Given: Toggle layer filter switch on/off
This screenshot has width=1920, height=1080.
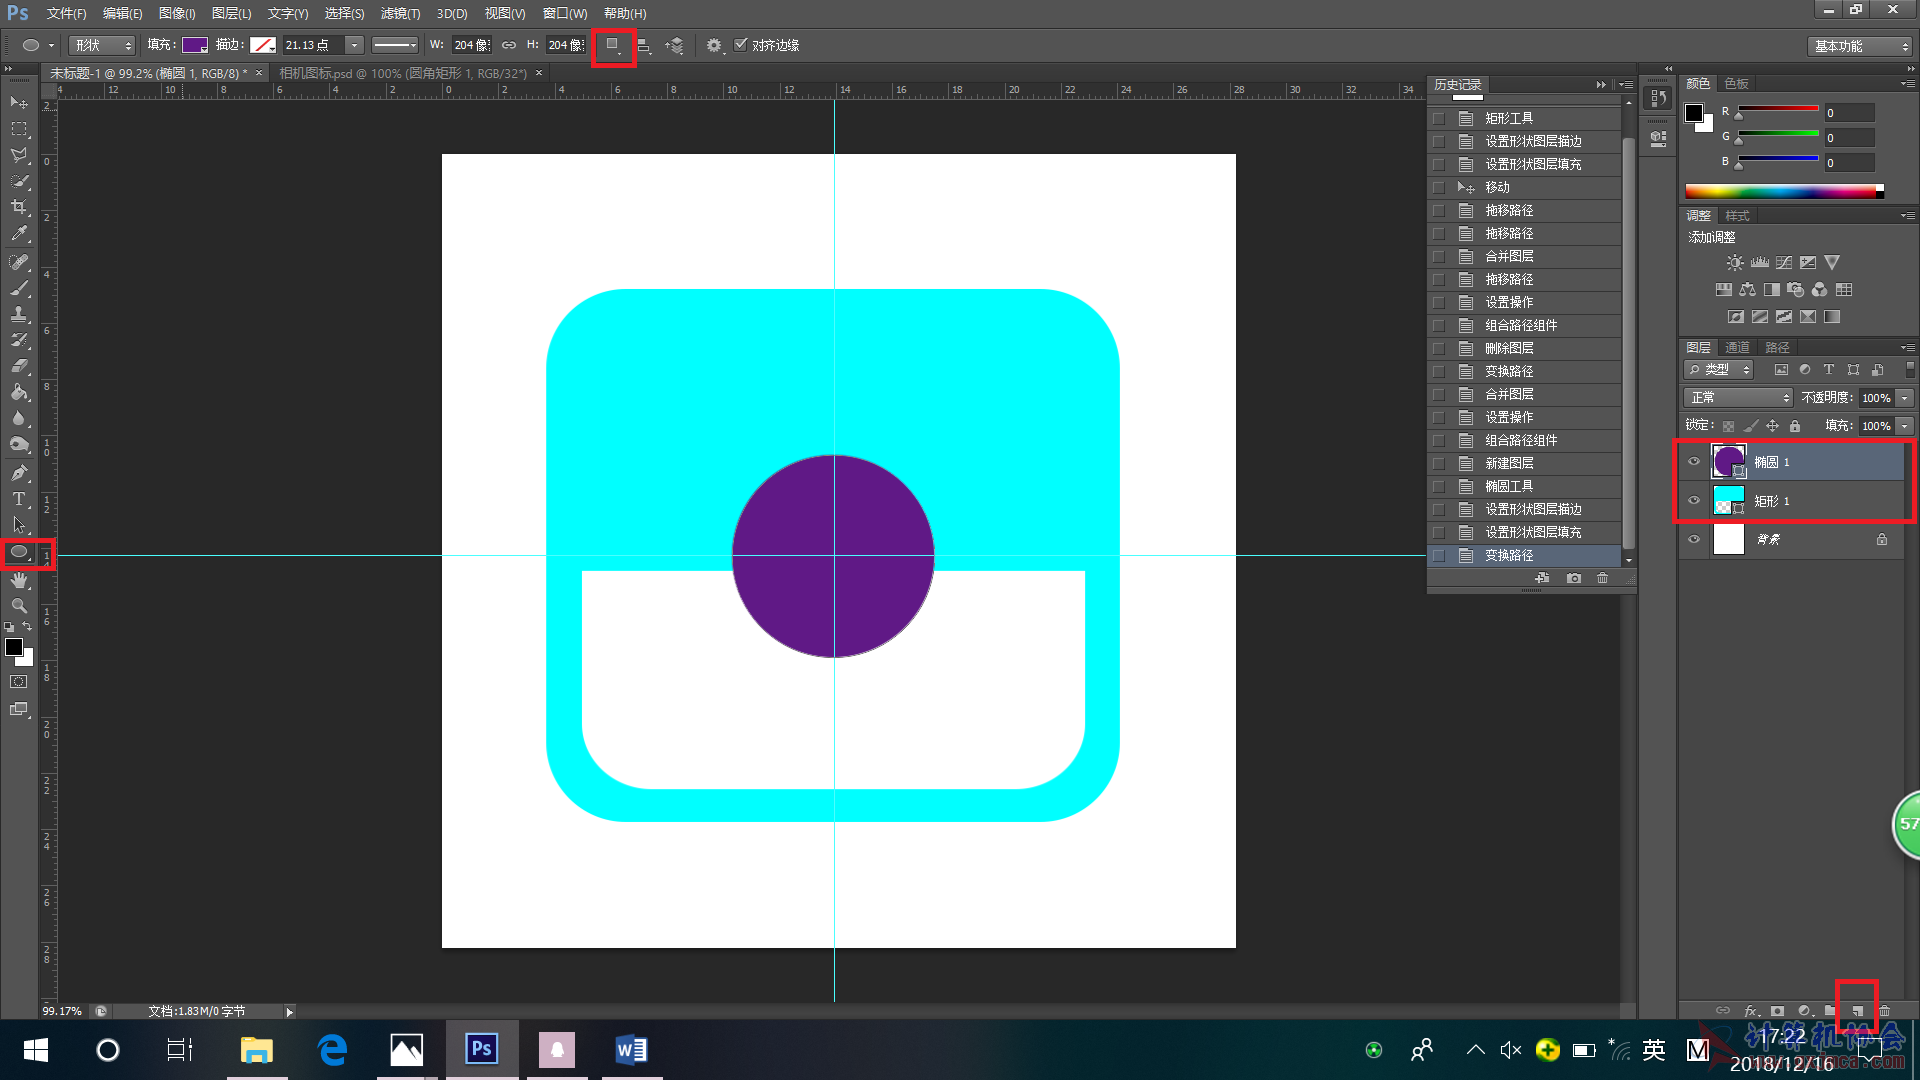Looking at the screenshot, I should 1910,369.
